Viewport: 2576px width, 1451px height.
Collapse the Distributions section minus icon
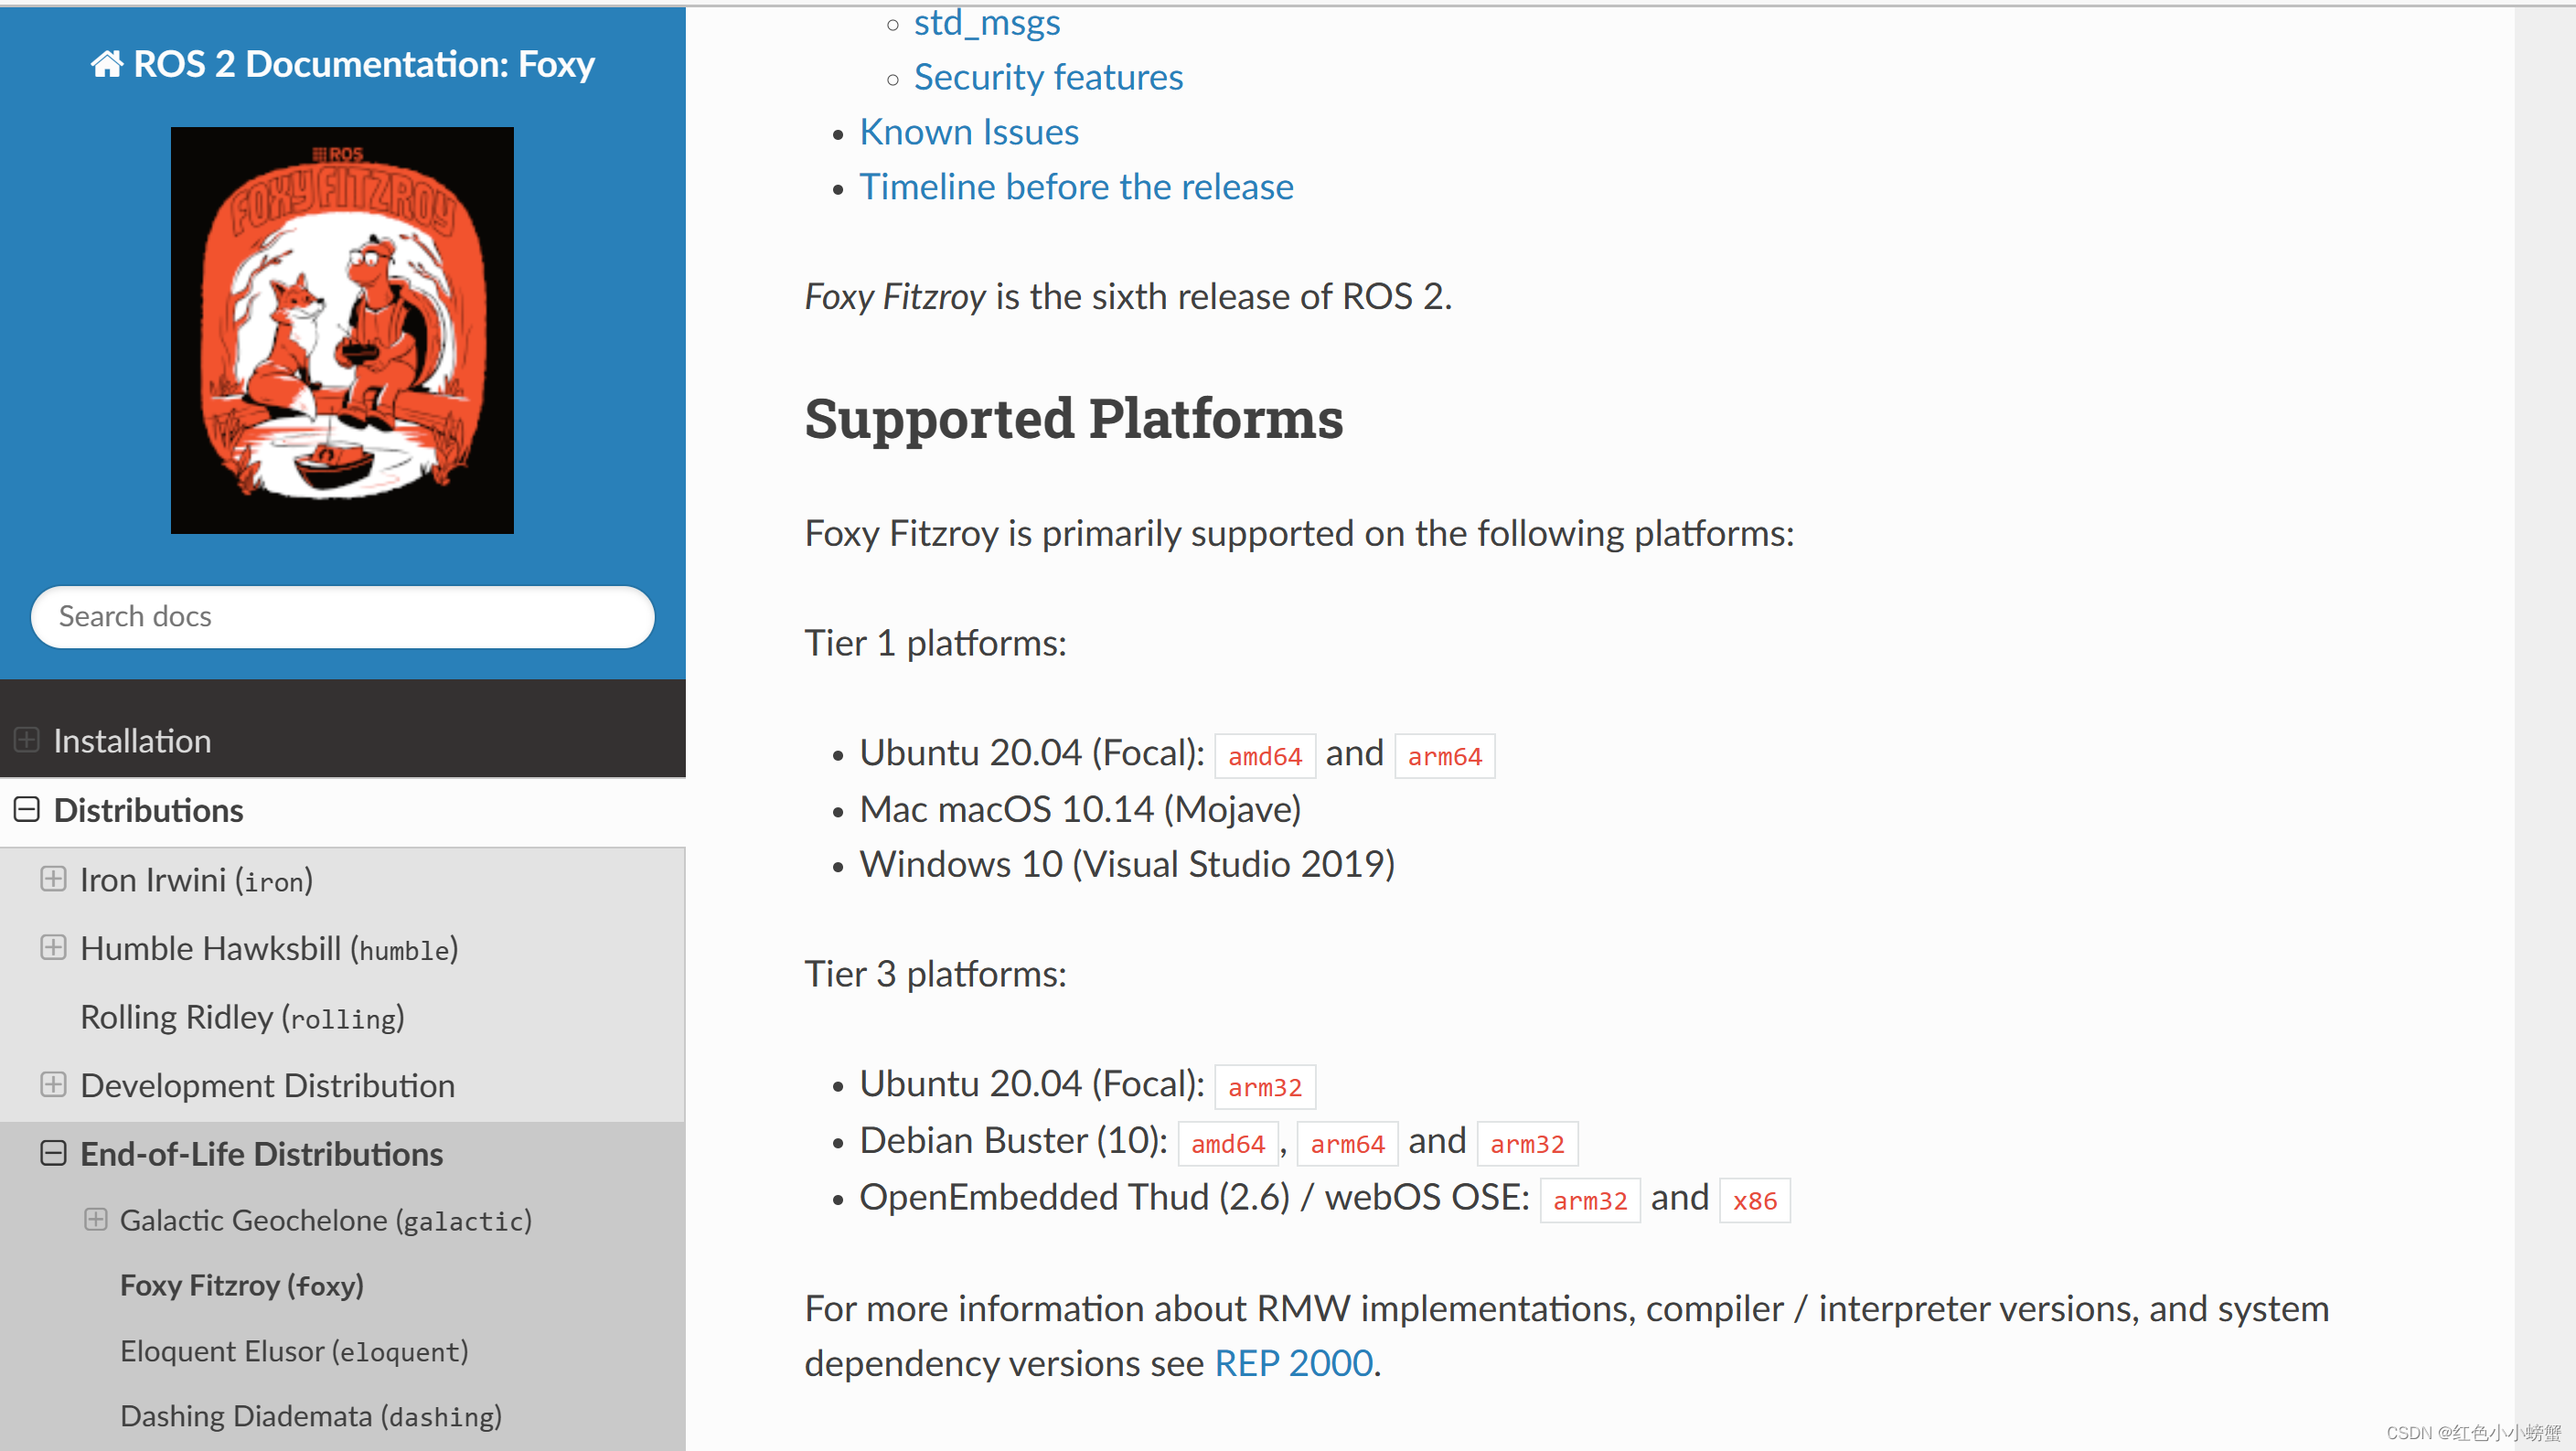(x=27, y=809)
